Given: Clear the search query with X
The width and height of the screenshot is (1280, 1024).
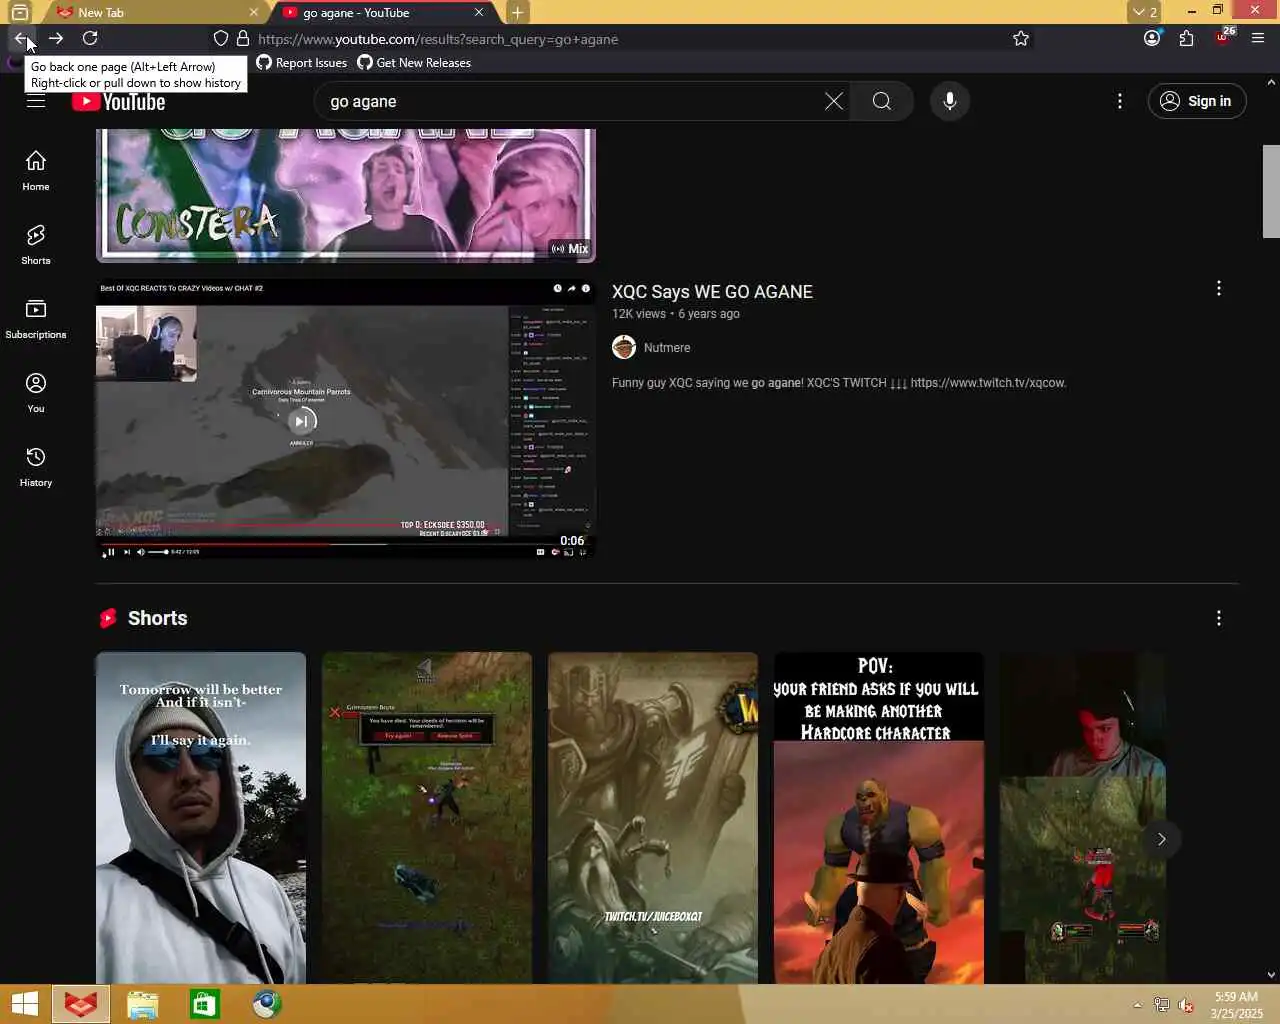Looking at the screenshot, I should [834, 101].
